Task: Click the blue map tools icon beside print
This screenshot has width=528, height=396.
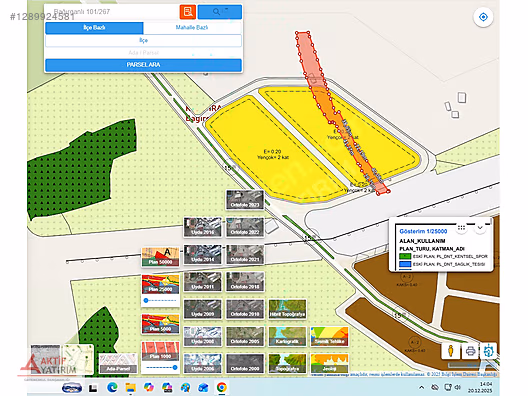Action: [489, 351]
